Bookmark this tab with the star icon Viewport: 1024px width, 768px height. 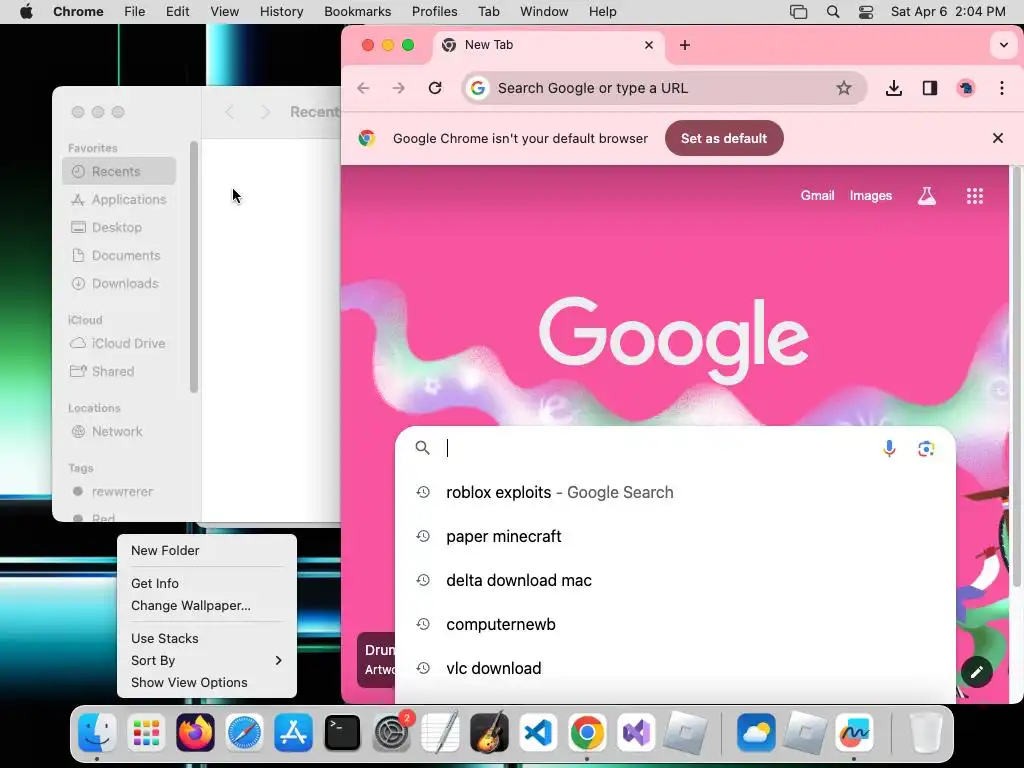[844, 88]
